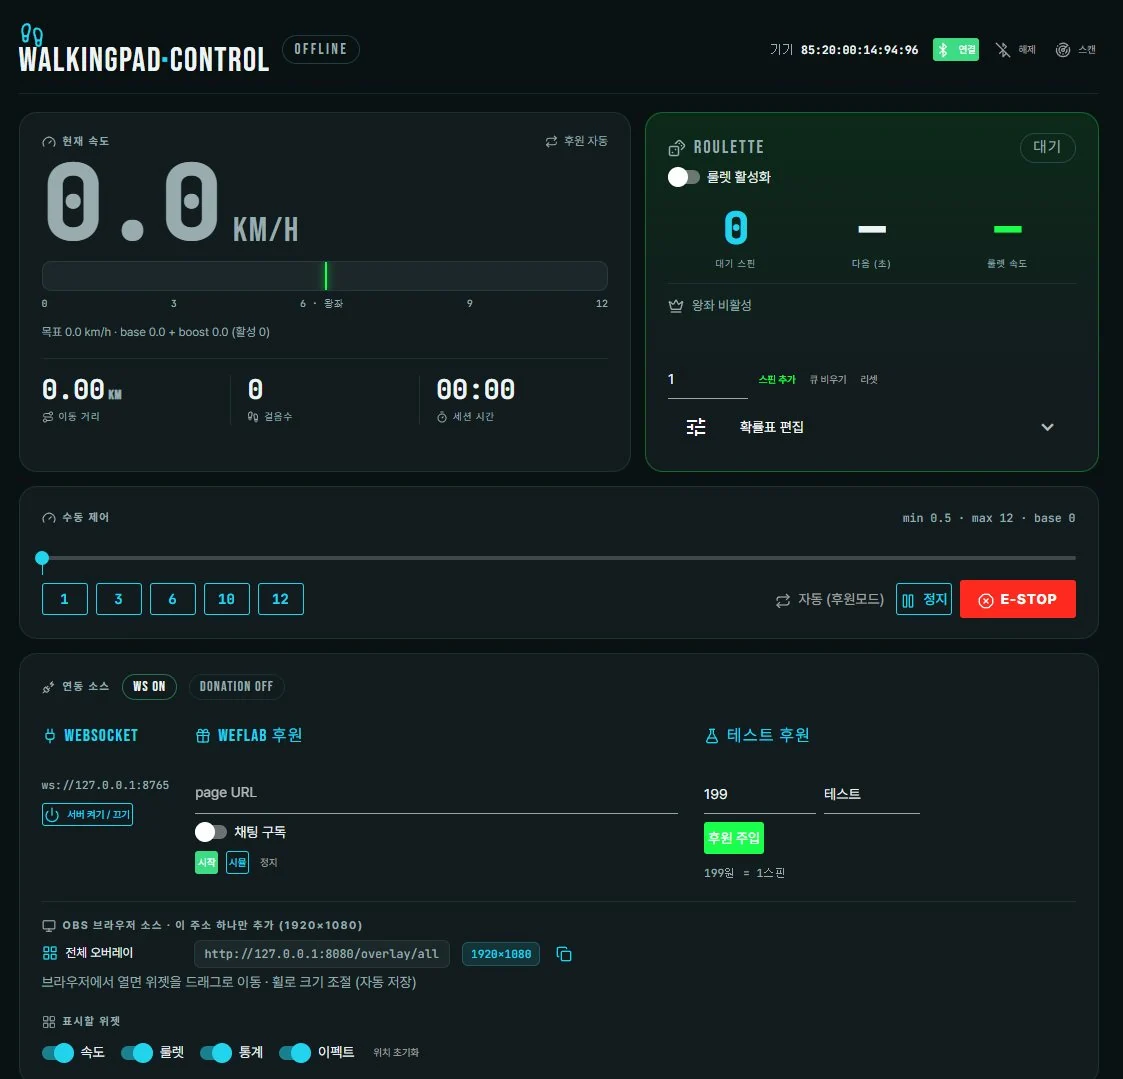
Task: Select speed preset 10
Action: [x=226, y=599]
